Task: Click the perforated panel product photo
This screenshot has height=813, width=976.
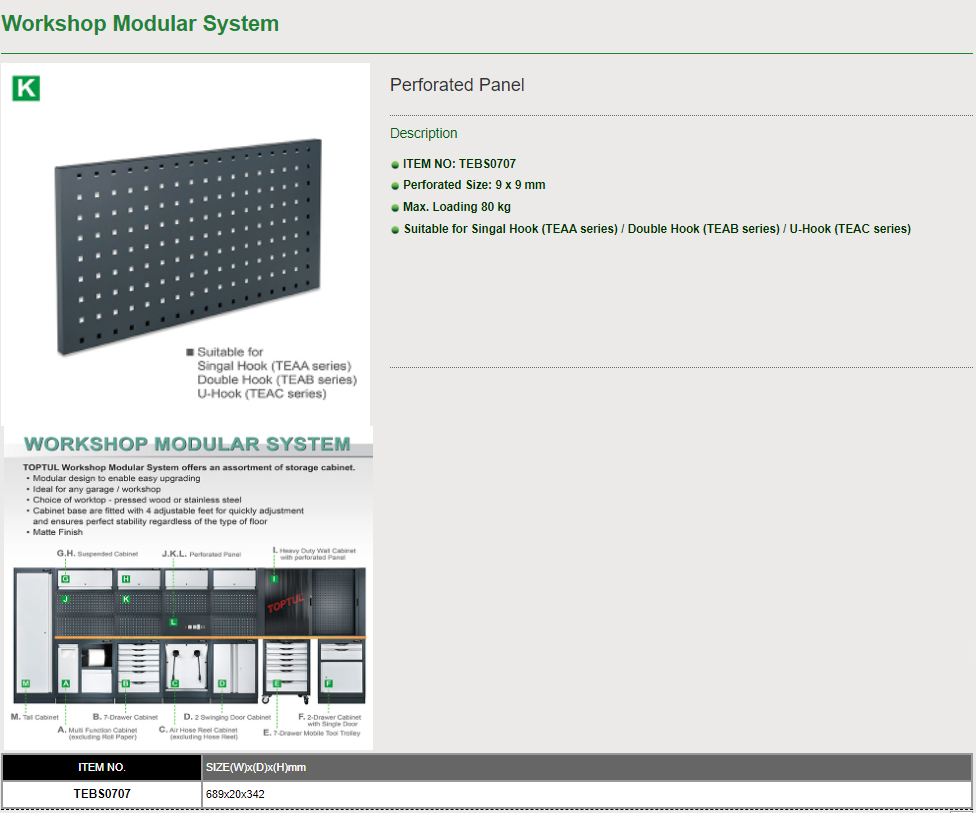Action: (188, 245)
